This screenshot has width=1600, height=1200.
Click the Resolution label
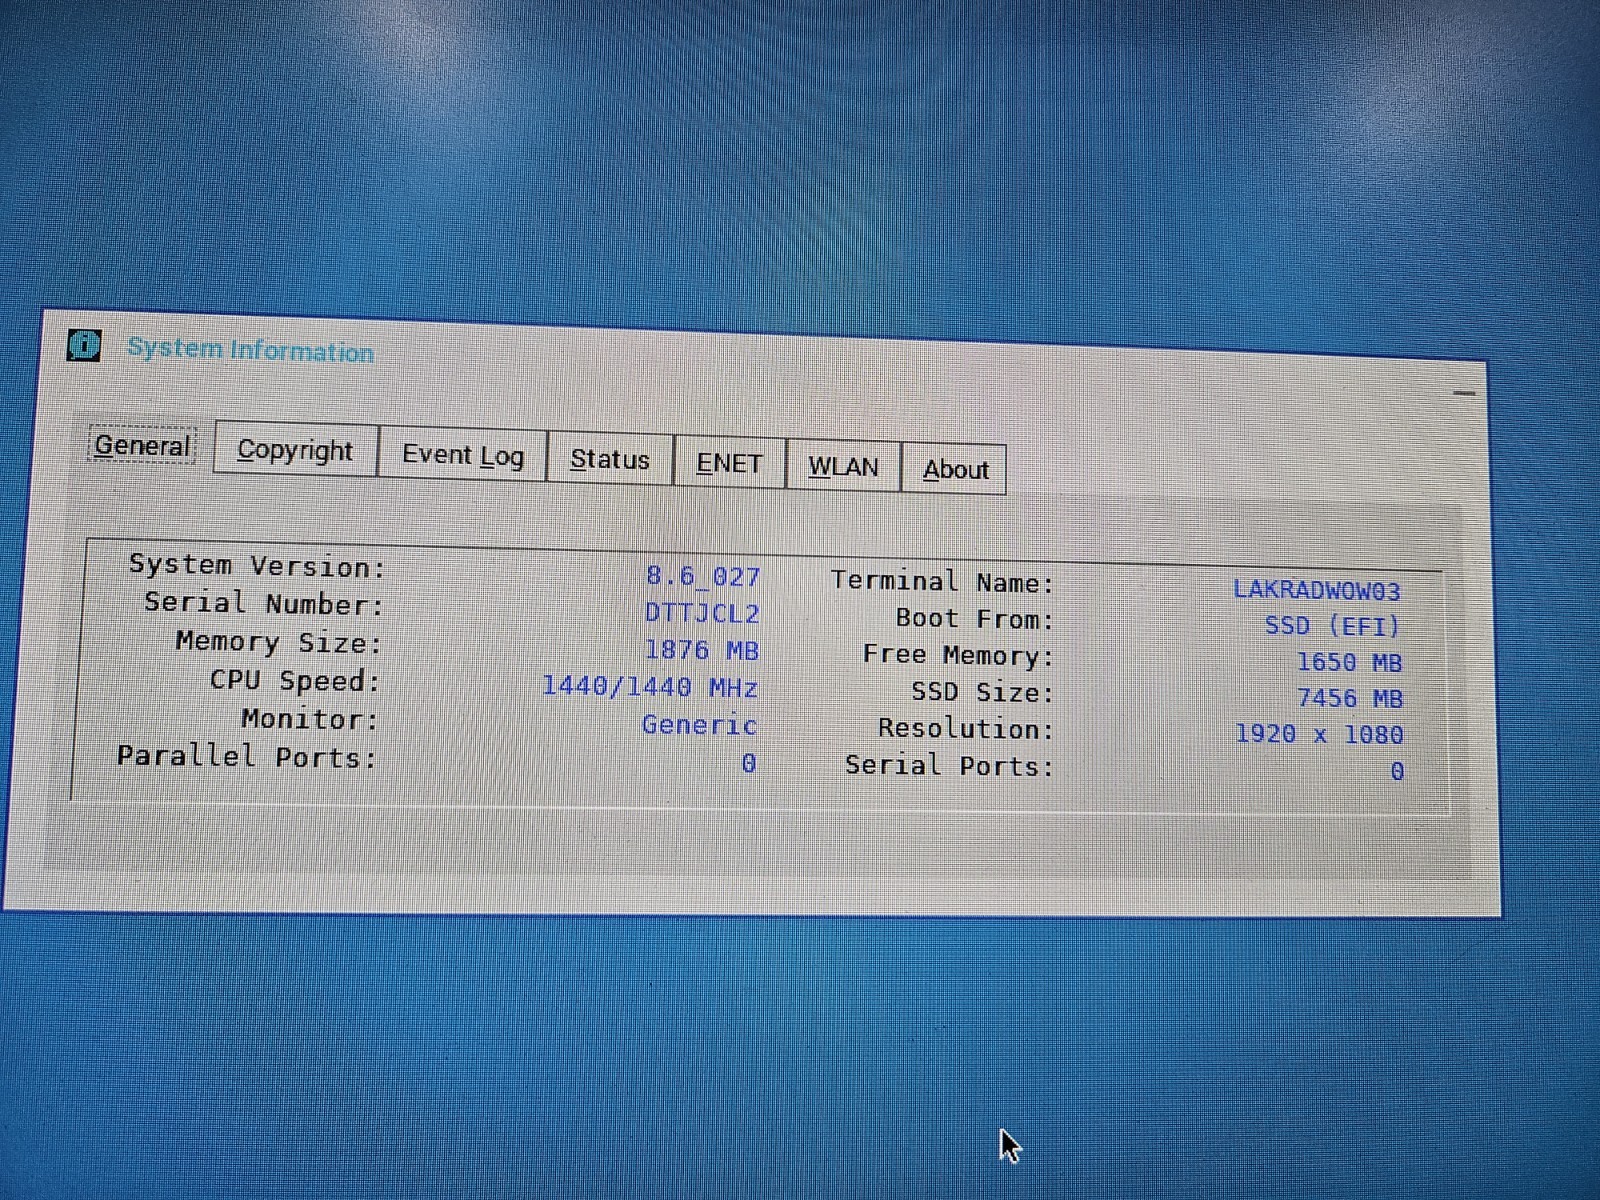(x=967, y=728)
